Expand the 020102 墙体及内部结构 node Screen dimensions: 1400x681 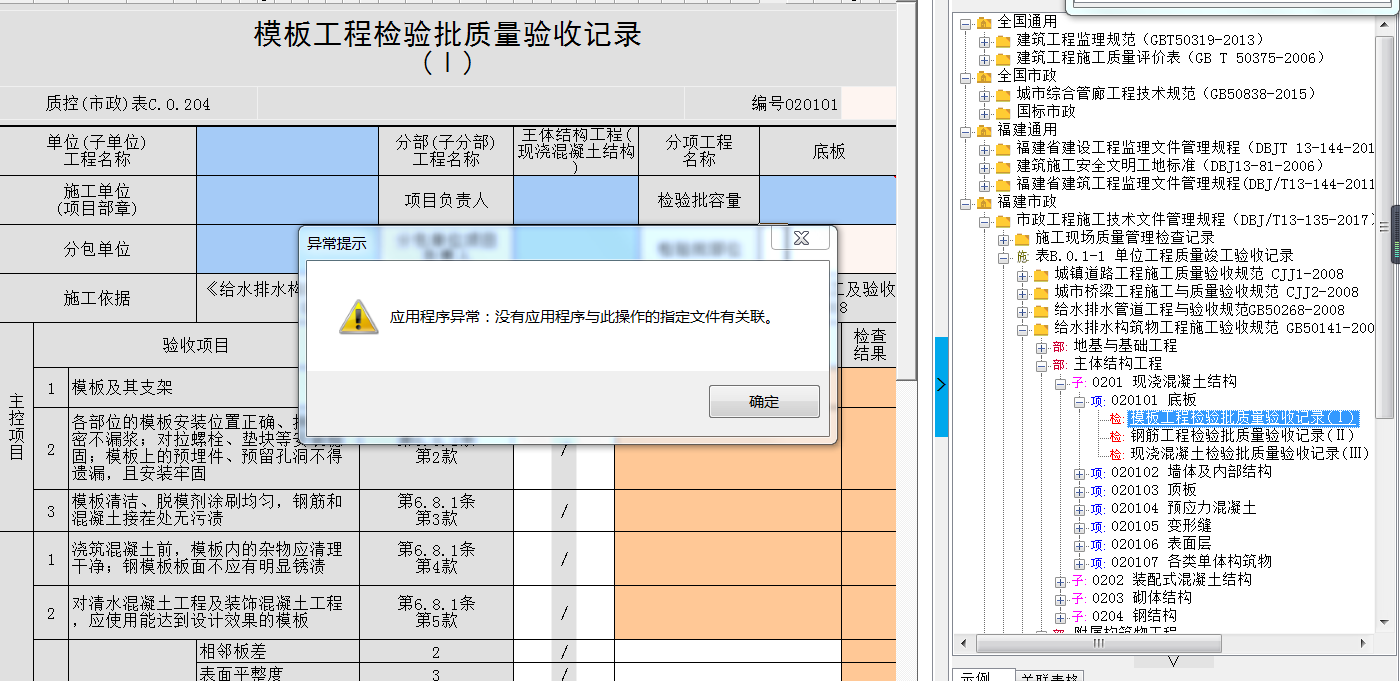pos(1079,473)
